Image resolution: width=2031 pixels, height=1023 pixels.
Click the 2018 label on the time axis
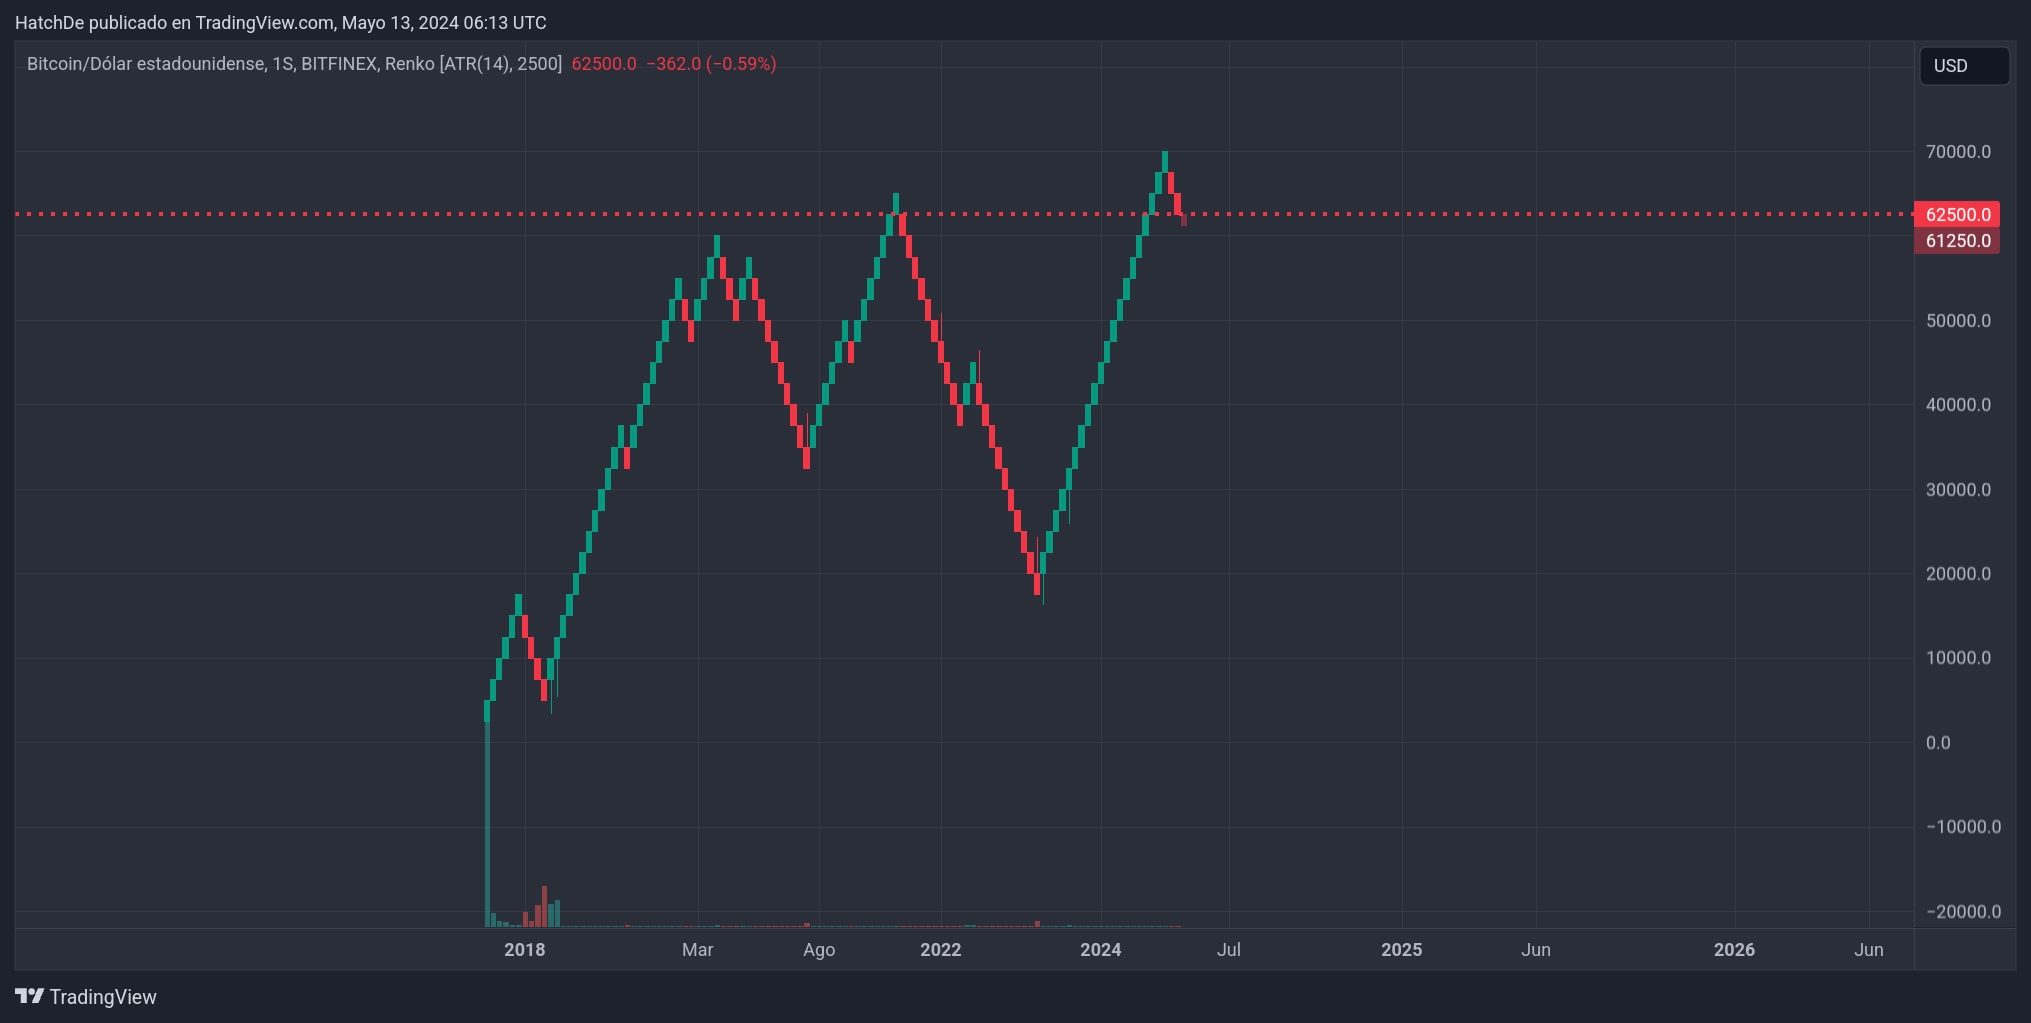click(524, 950)
